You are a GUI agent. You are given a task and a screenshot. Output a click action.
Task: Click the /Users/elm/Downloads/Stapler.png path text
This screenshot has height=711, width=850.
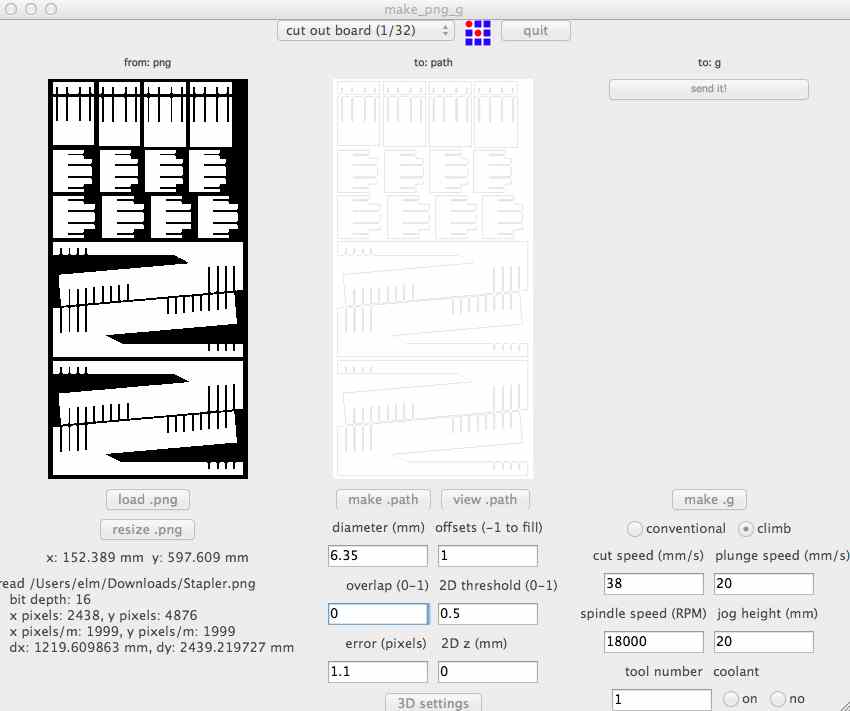pos(143,584)
